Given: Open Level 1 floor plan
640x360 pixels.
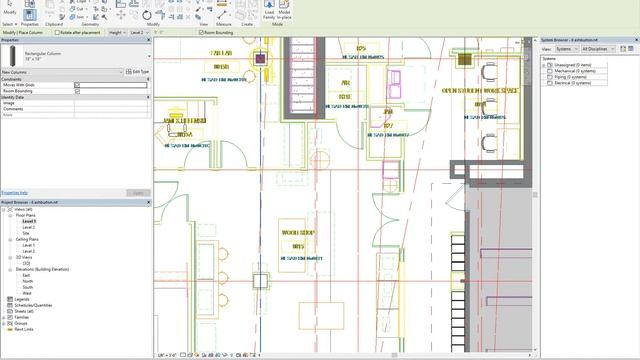Looking at the screenshot, I should (29, 221).
